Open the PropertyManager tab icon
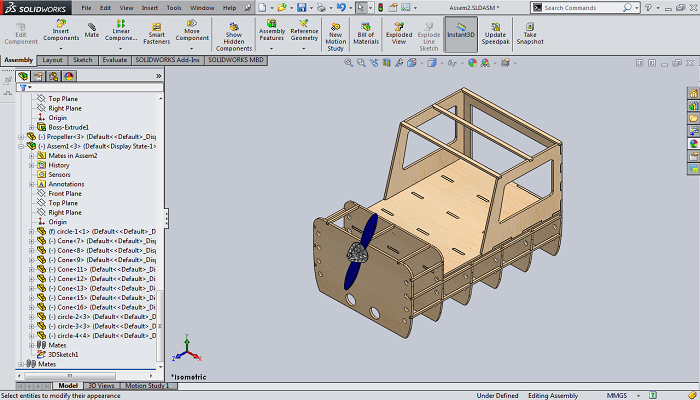The height and width of the screenshot is (400, 700). [38, 76]
